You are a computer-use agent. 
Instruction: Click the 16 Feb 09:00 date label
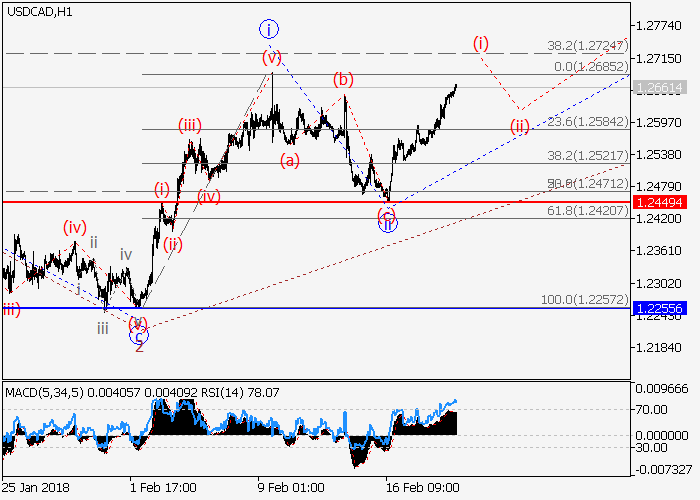click(x=423, y=488)
